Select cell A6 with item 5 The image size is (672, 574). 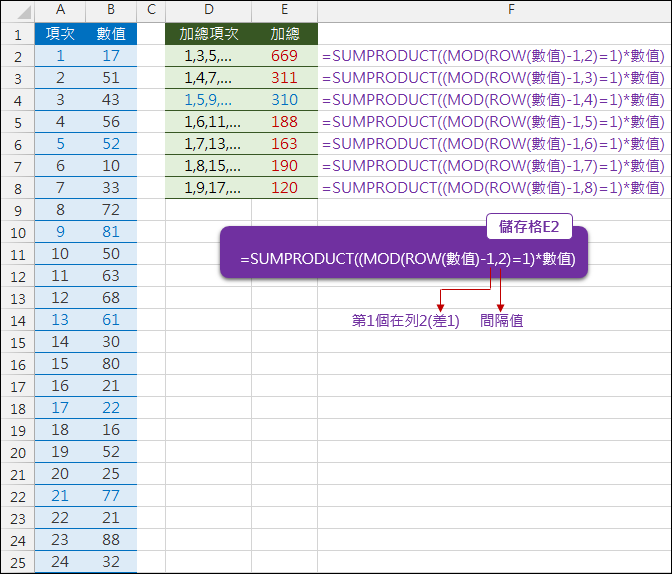(x=60, y=144)
